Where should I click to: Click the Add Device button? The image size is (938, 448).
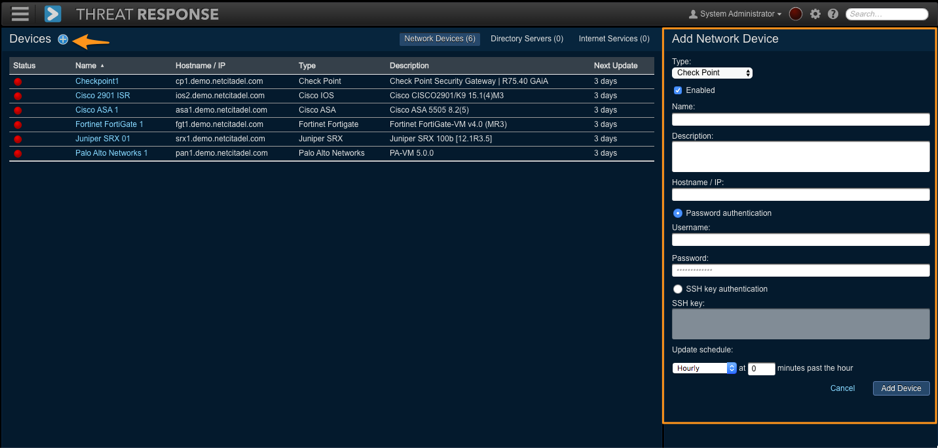point(900,388)
